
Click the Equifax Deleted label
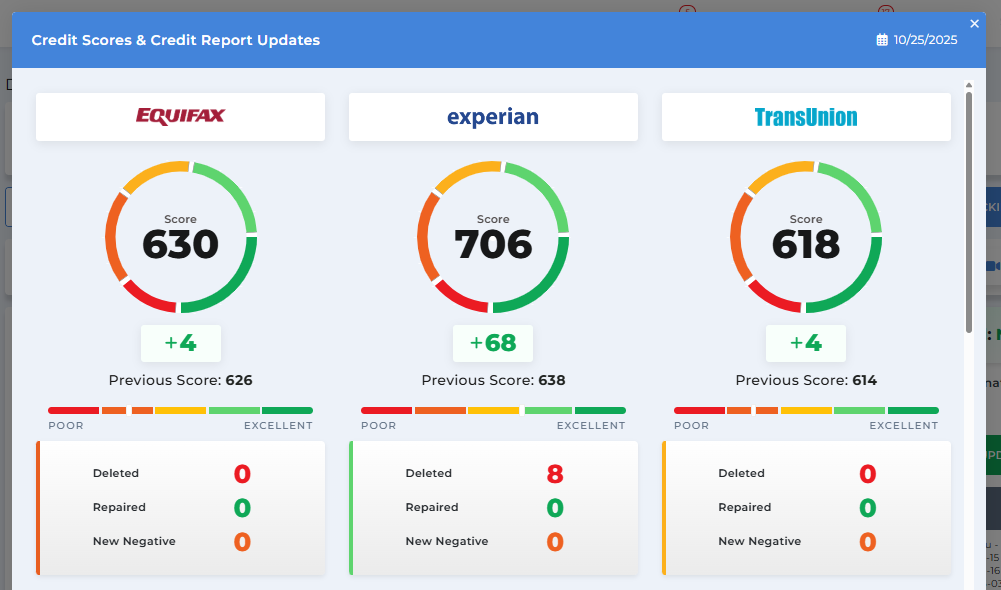click(x=116, y=473)
